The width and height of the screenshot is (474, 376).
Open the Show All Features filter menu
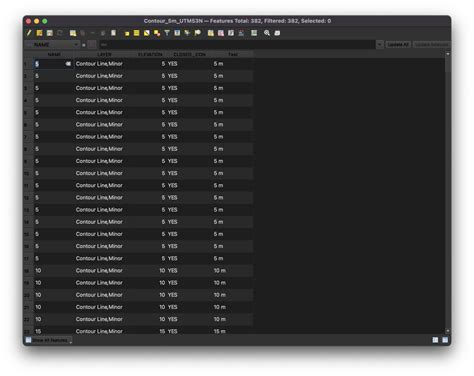click(x=49, y=340)
